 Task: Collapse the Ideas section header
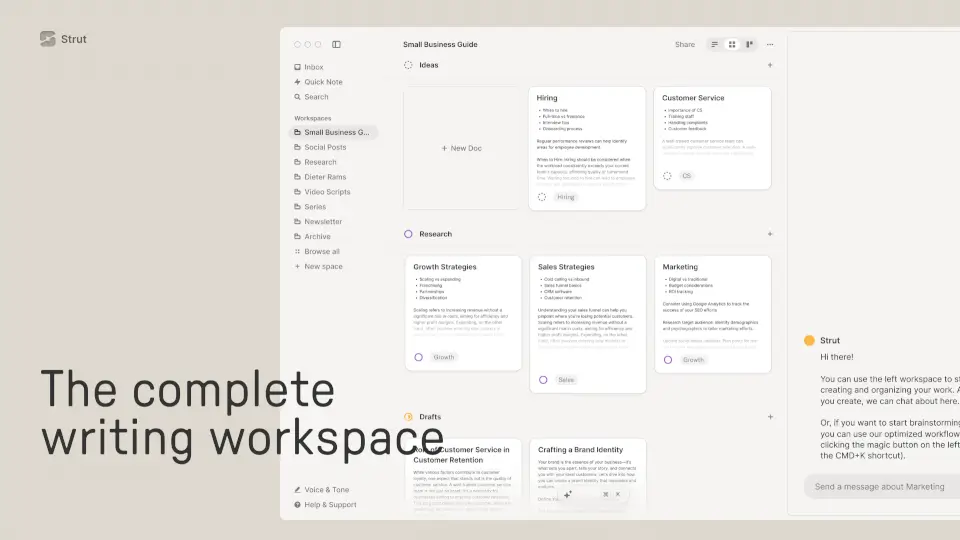[x=427, y=65]
